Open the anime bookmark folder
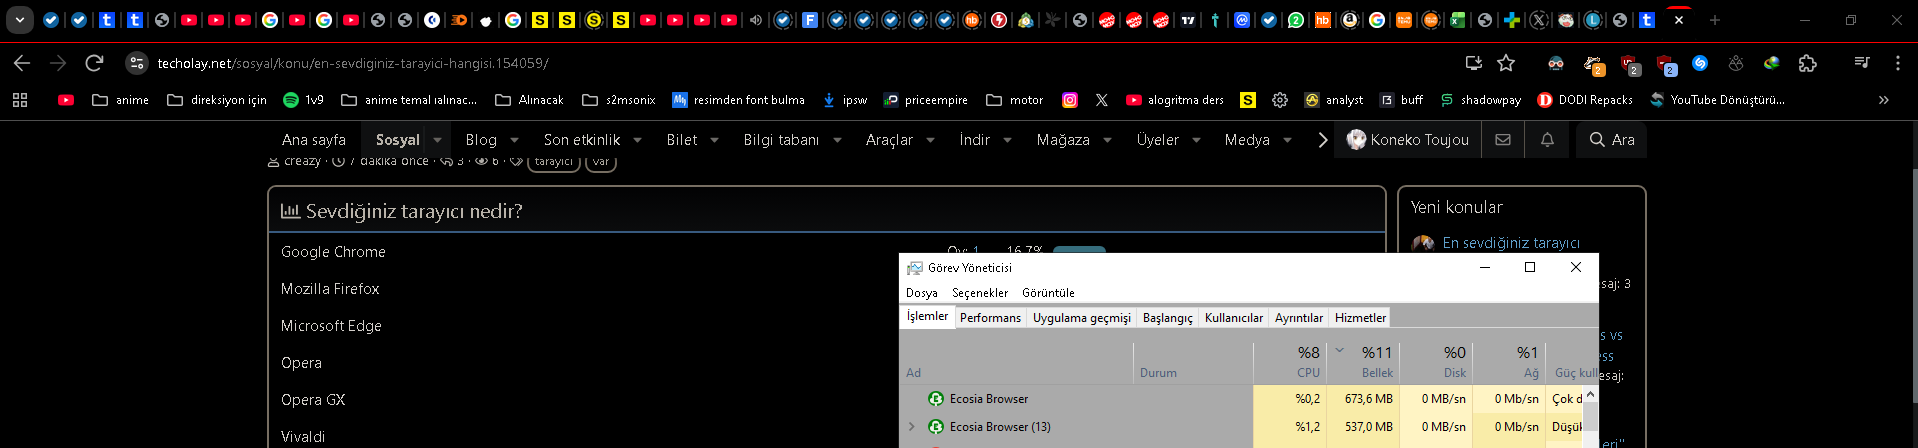 (x=120, y=100)
